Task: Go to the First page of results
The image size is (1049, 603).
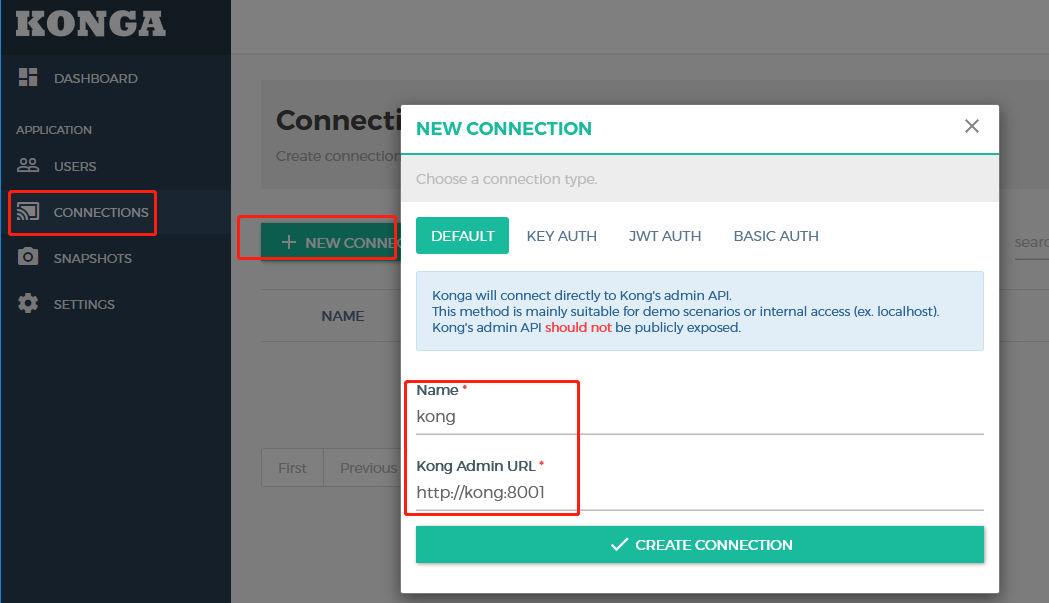Action: (291, 467)
